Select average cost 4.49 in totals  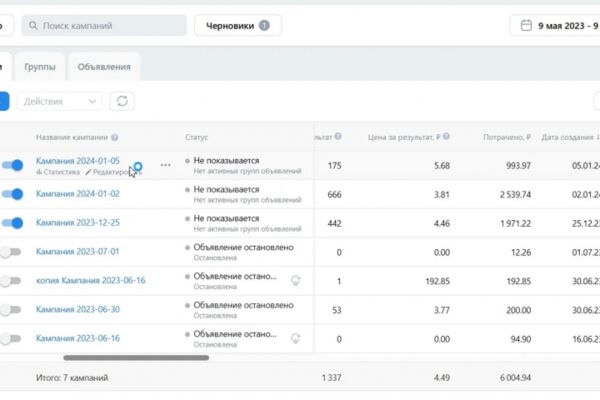pos(442,378)
